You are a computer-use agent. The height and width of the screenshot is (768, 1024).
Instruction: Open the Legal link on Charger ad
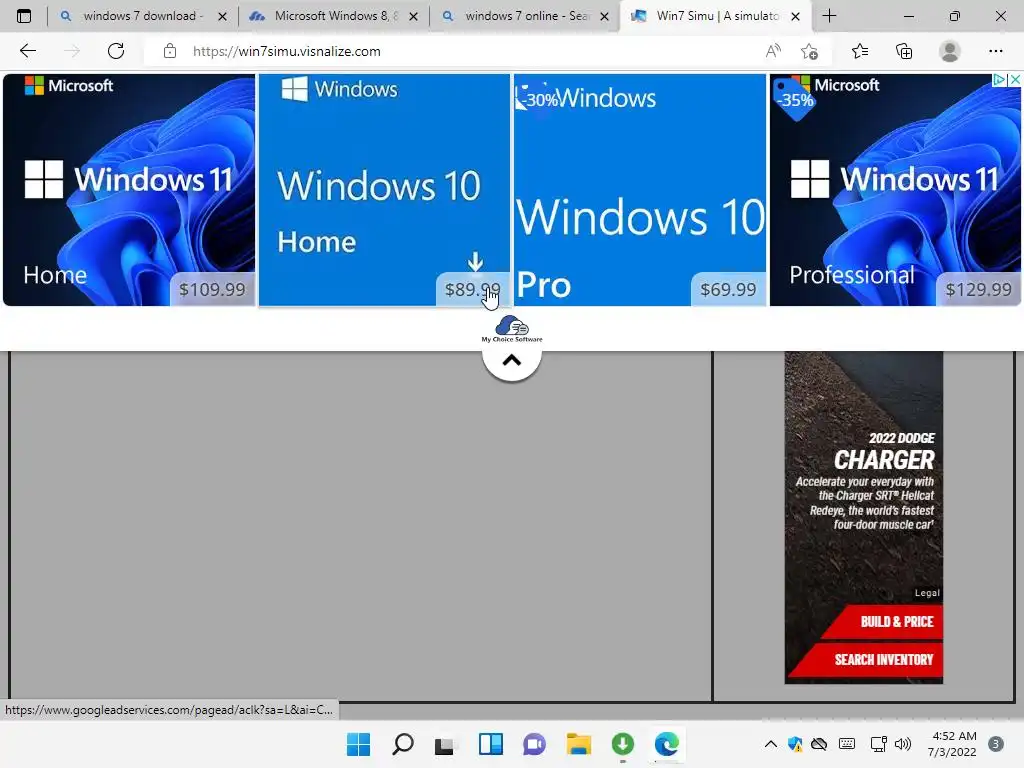tap(927, 593)
